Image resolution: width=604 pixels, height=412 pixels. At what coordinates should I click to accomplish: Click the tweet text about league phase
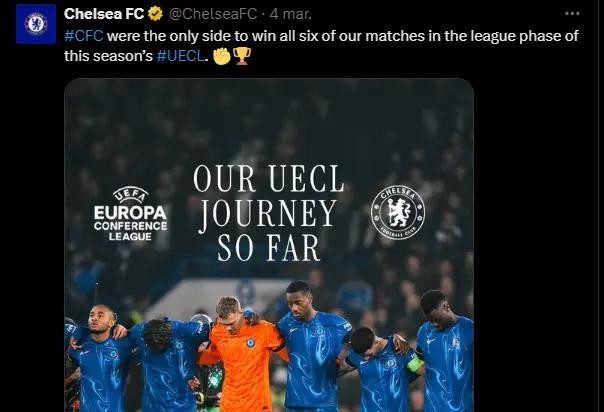tap(321, 46)
